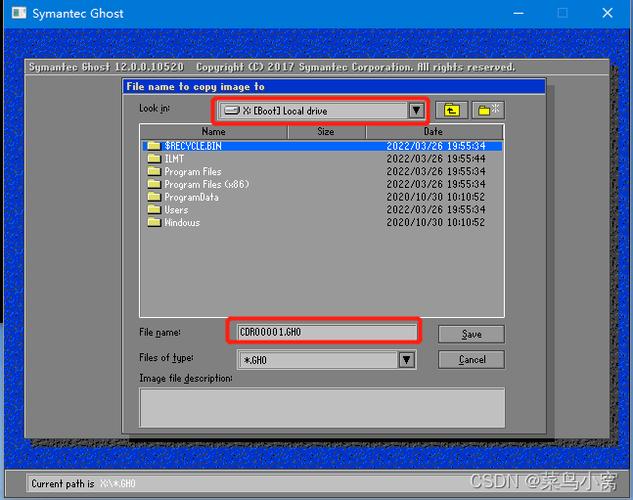Screen dimensions: 633x500
Task: Click the Current path status bar text
Action: point(83,483)
